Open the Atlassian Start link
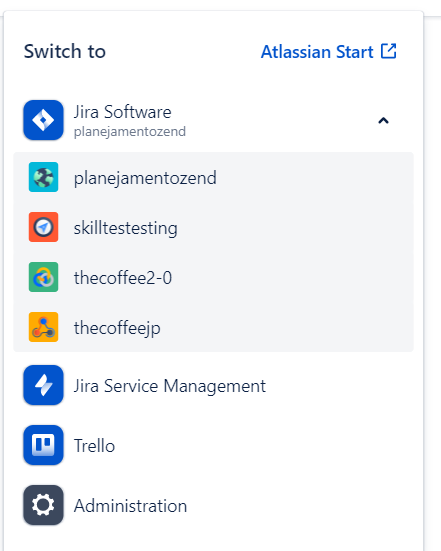The height and width of the screenshot is (551, 441). 329,52
